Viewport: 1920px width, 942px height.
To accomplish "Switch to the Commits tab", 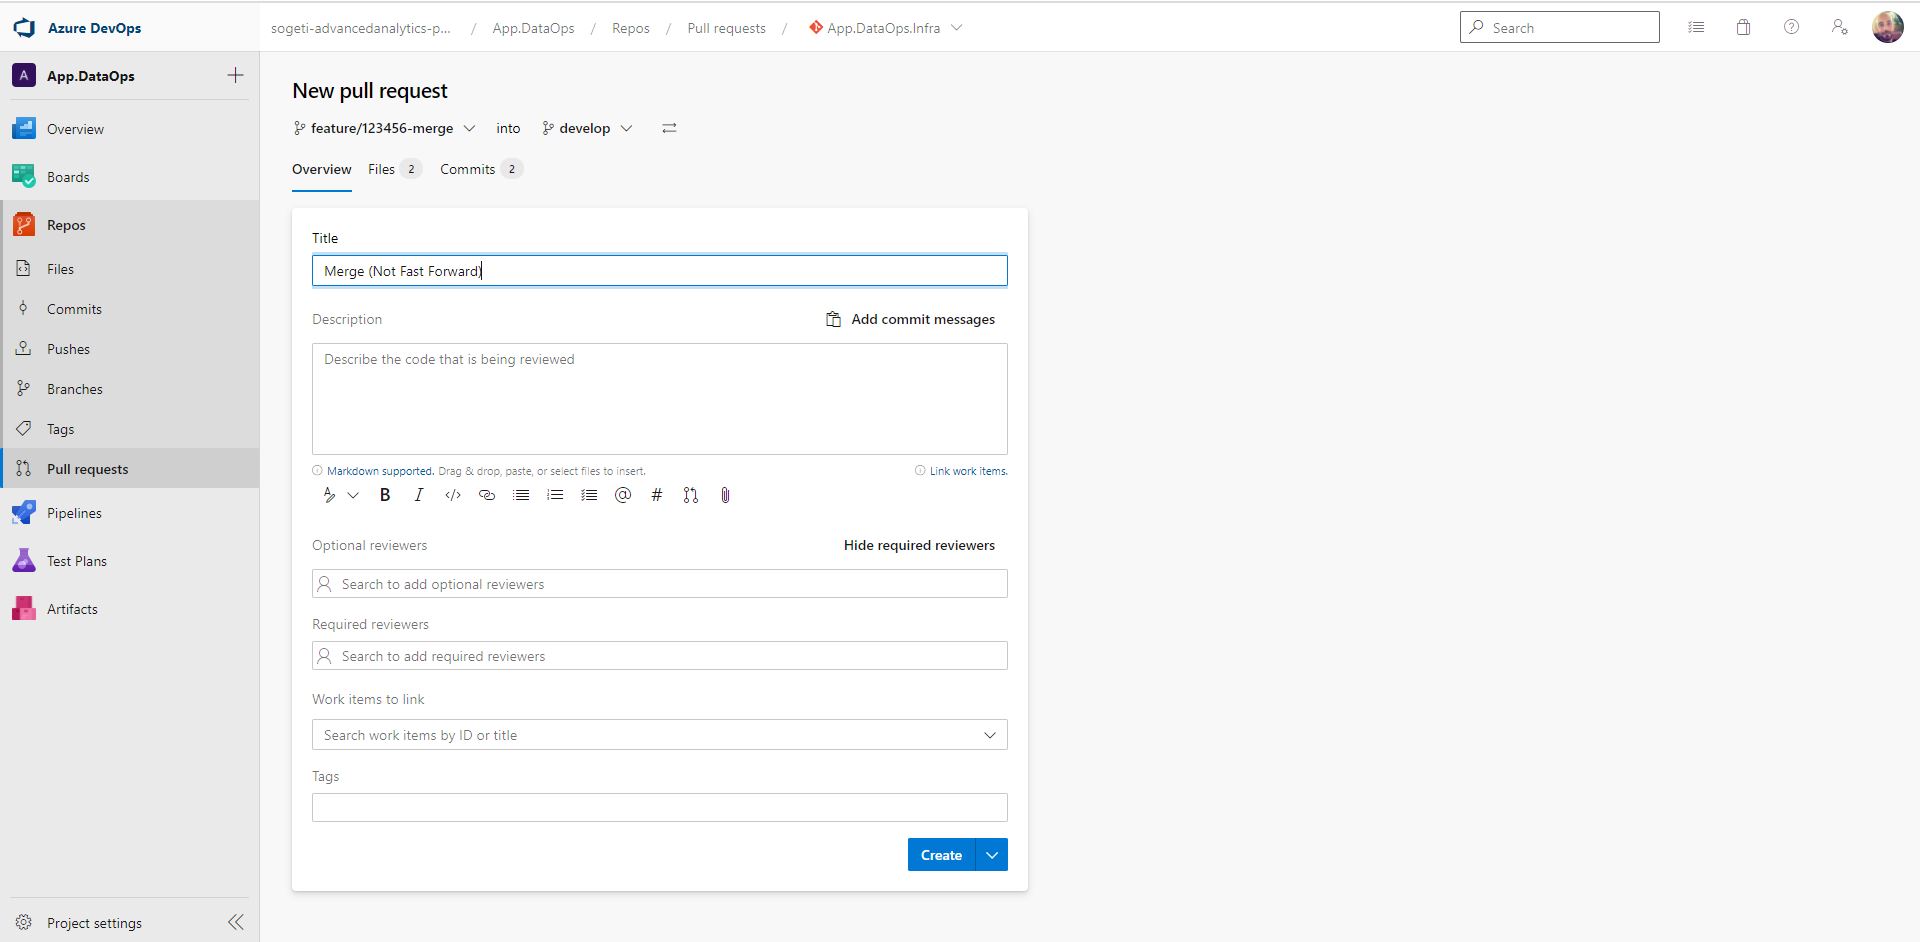I will coord(467,169).
